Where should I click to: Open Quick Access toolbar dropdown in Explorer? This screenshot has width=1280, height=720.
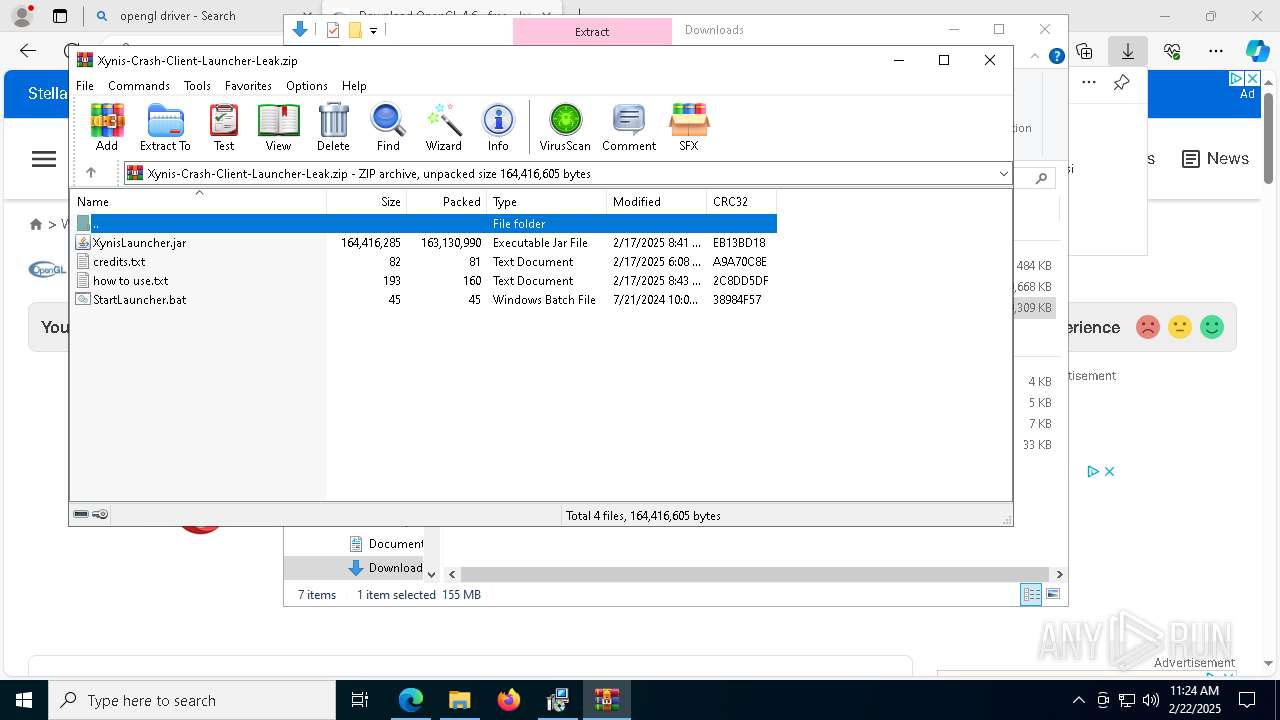click(373, 31)
